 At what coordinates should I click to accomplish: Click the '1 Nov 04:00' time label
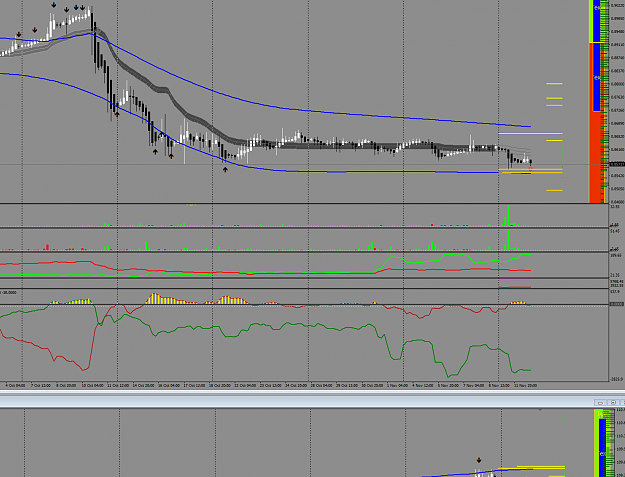[x=397, y=385]
